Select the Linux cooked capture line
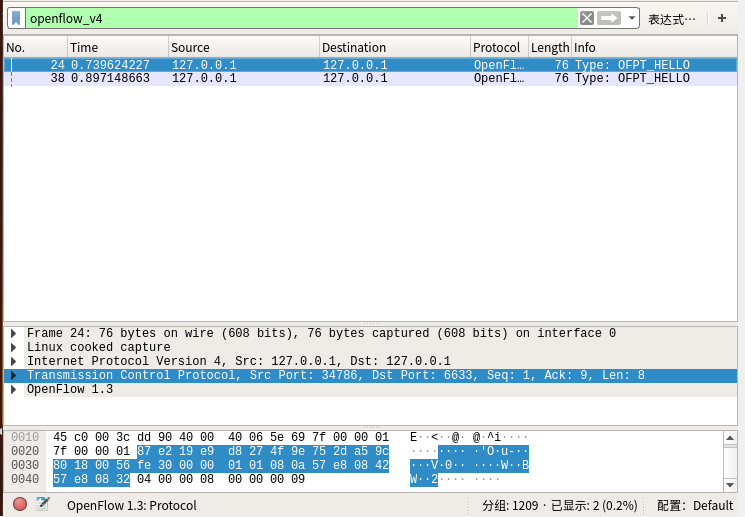This screenshot has width=745, height=517. [x=371, y=347]
